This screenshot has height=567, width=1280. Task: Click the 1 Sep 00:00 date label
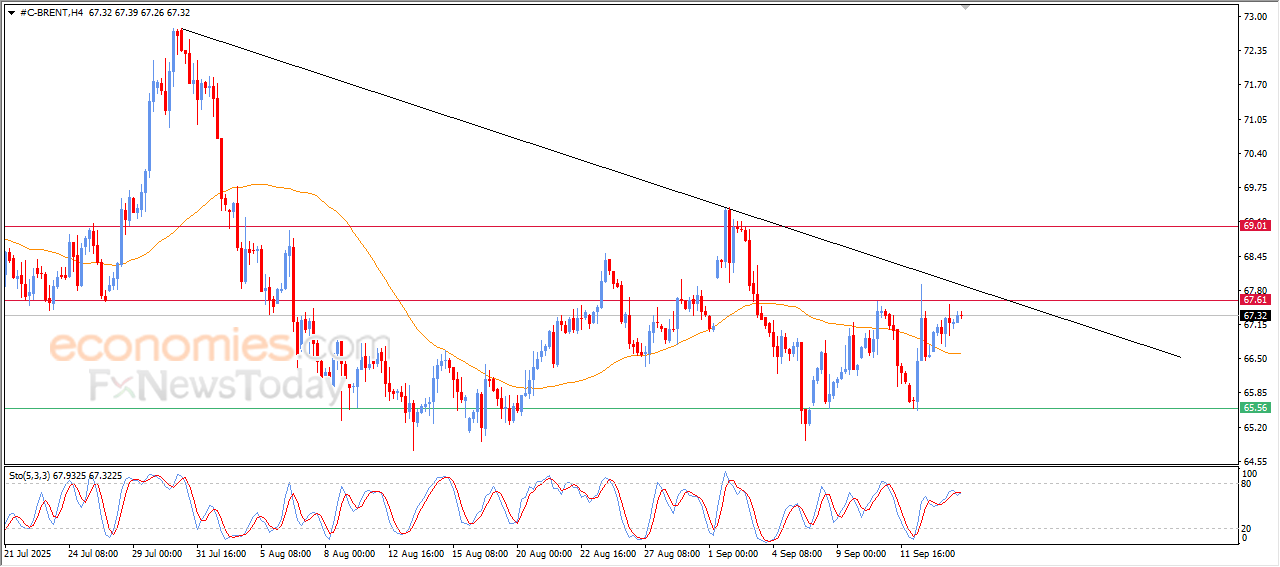click(x=733, y=552)
